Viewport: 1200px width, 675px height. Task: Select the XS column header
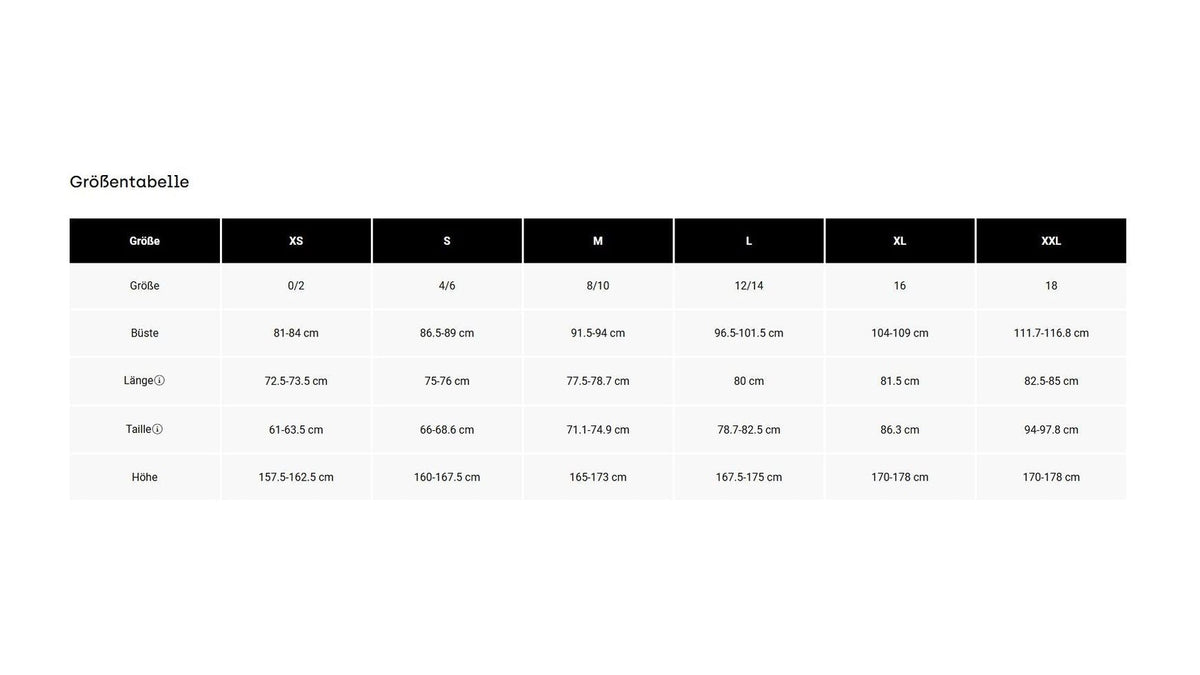(296, 241)
